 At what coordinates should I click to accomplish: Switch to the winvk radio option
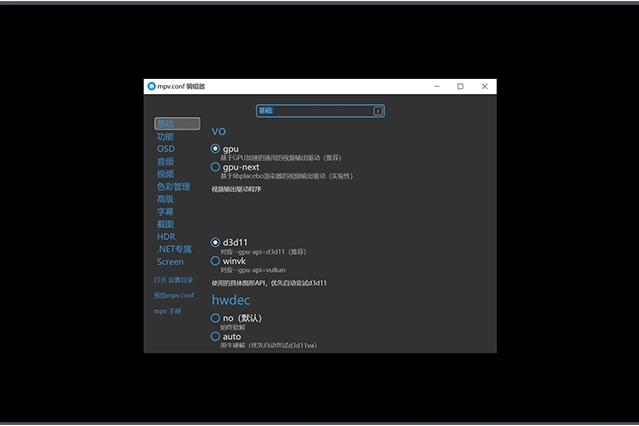click(215, 261)
